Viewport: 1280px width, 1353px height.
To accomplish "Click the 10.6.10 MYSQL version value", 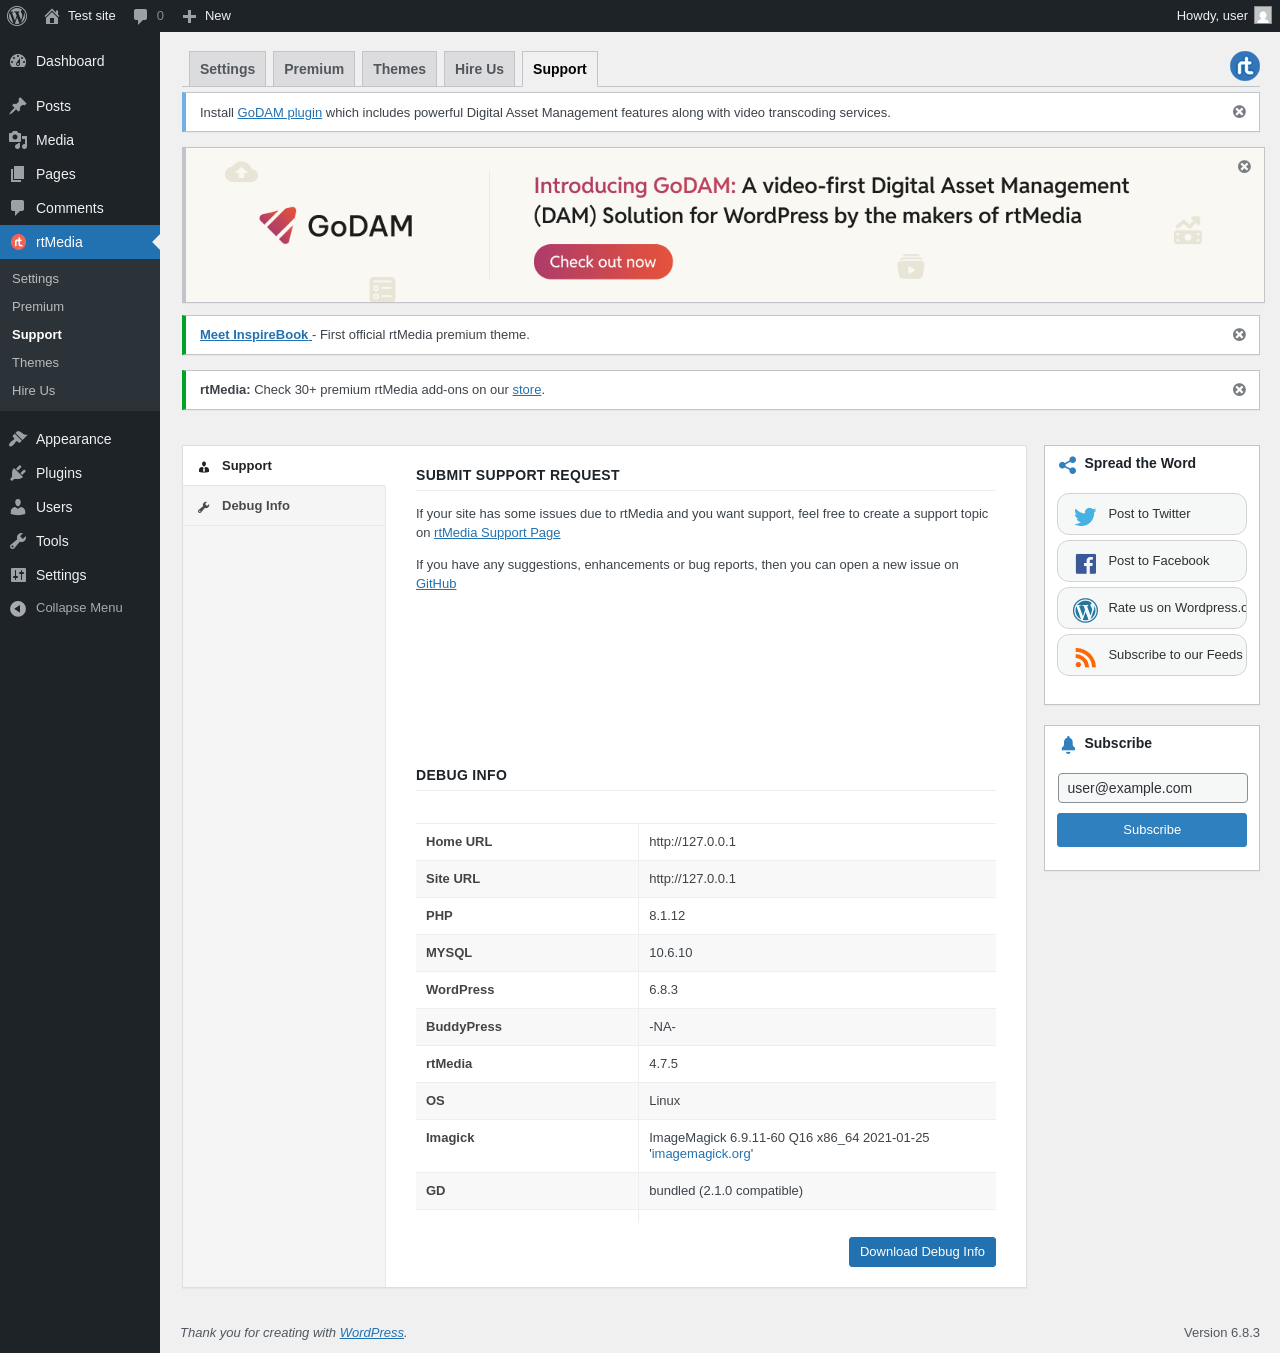I will click(671, 953).
